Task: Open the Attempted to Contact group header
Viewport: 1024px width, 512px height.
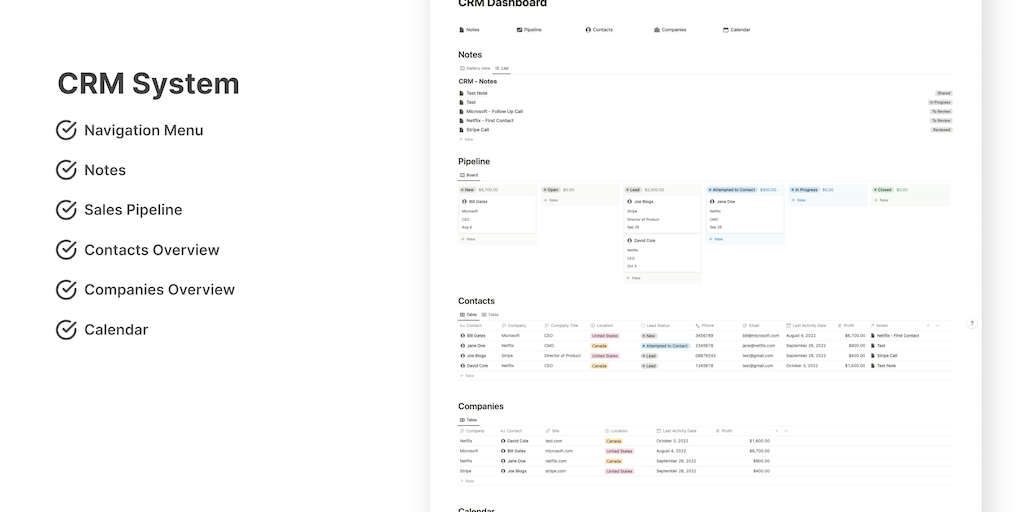Action: pyautogui.click(x=733, y=190)
